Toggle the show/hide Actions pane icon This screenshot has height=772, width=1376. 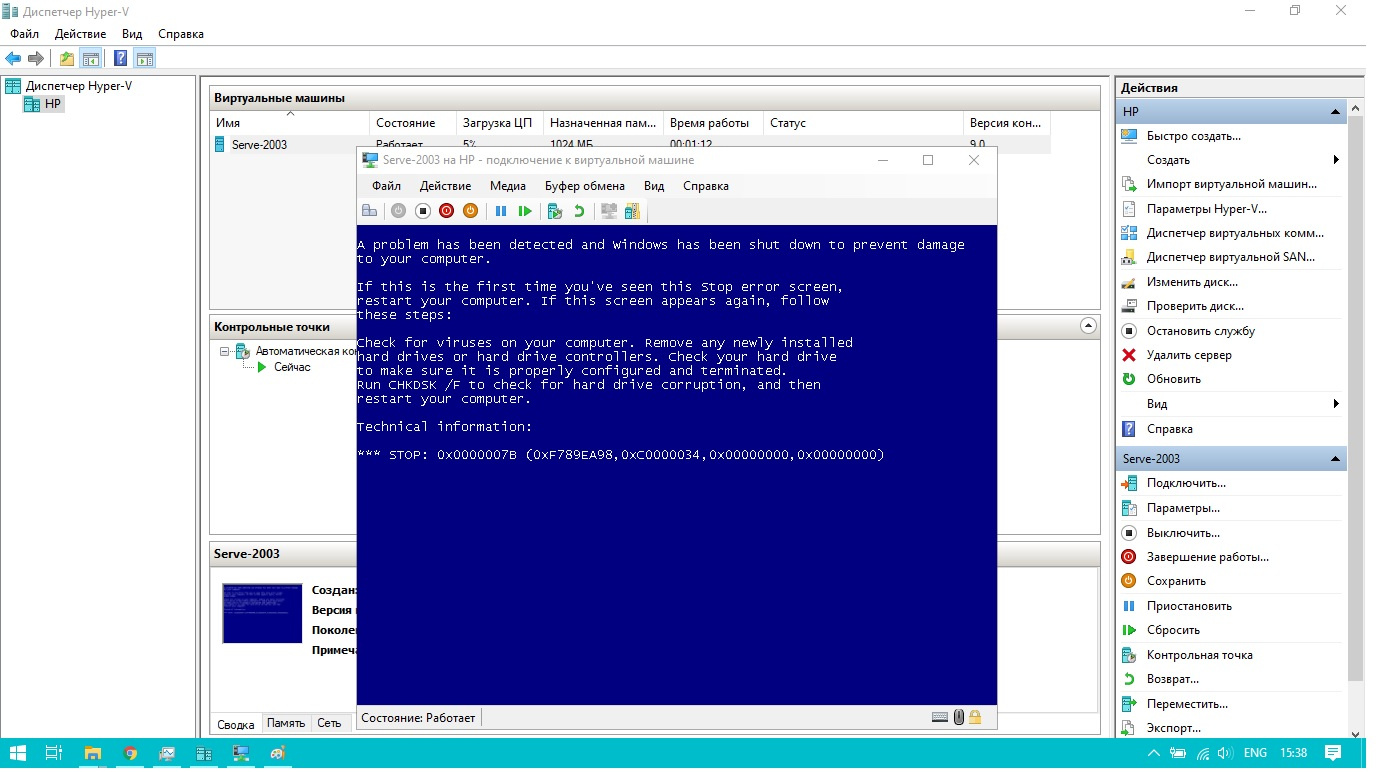[144, 58]
